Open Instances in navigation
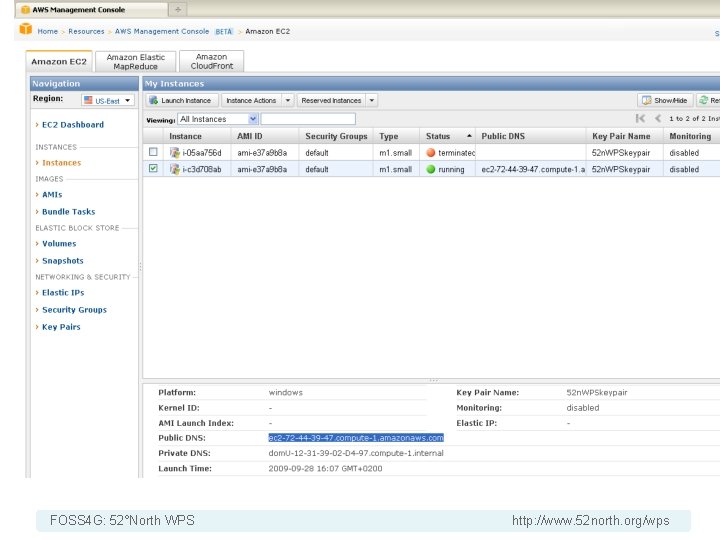Viewport: 720px width, 540px height. tap(62, 163)
